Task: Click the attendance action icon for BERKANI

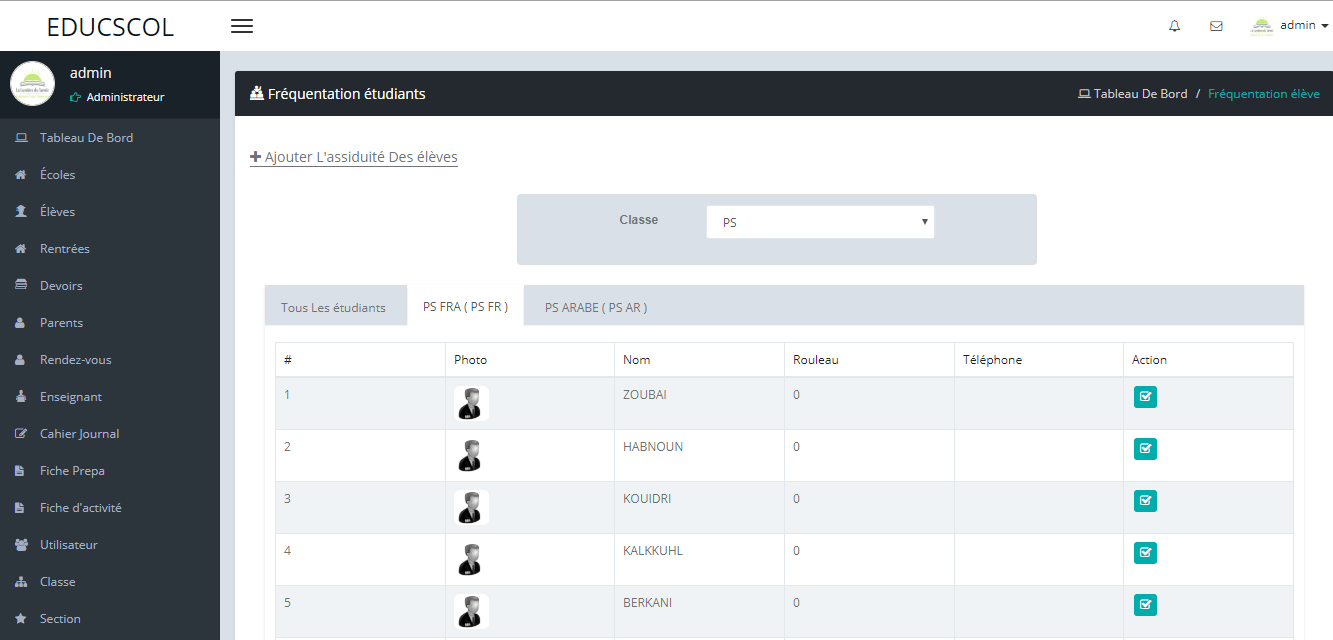Action: [x=1144, y=604]
